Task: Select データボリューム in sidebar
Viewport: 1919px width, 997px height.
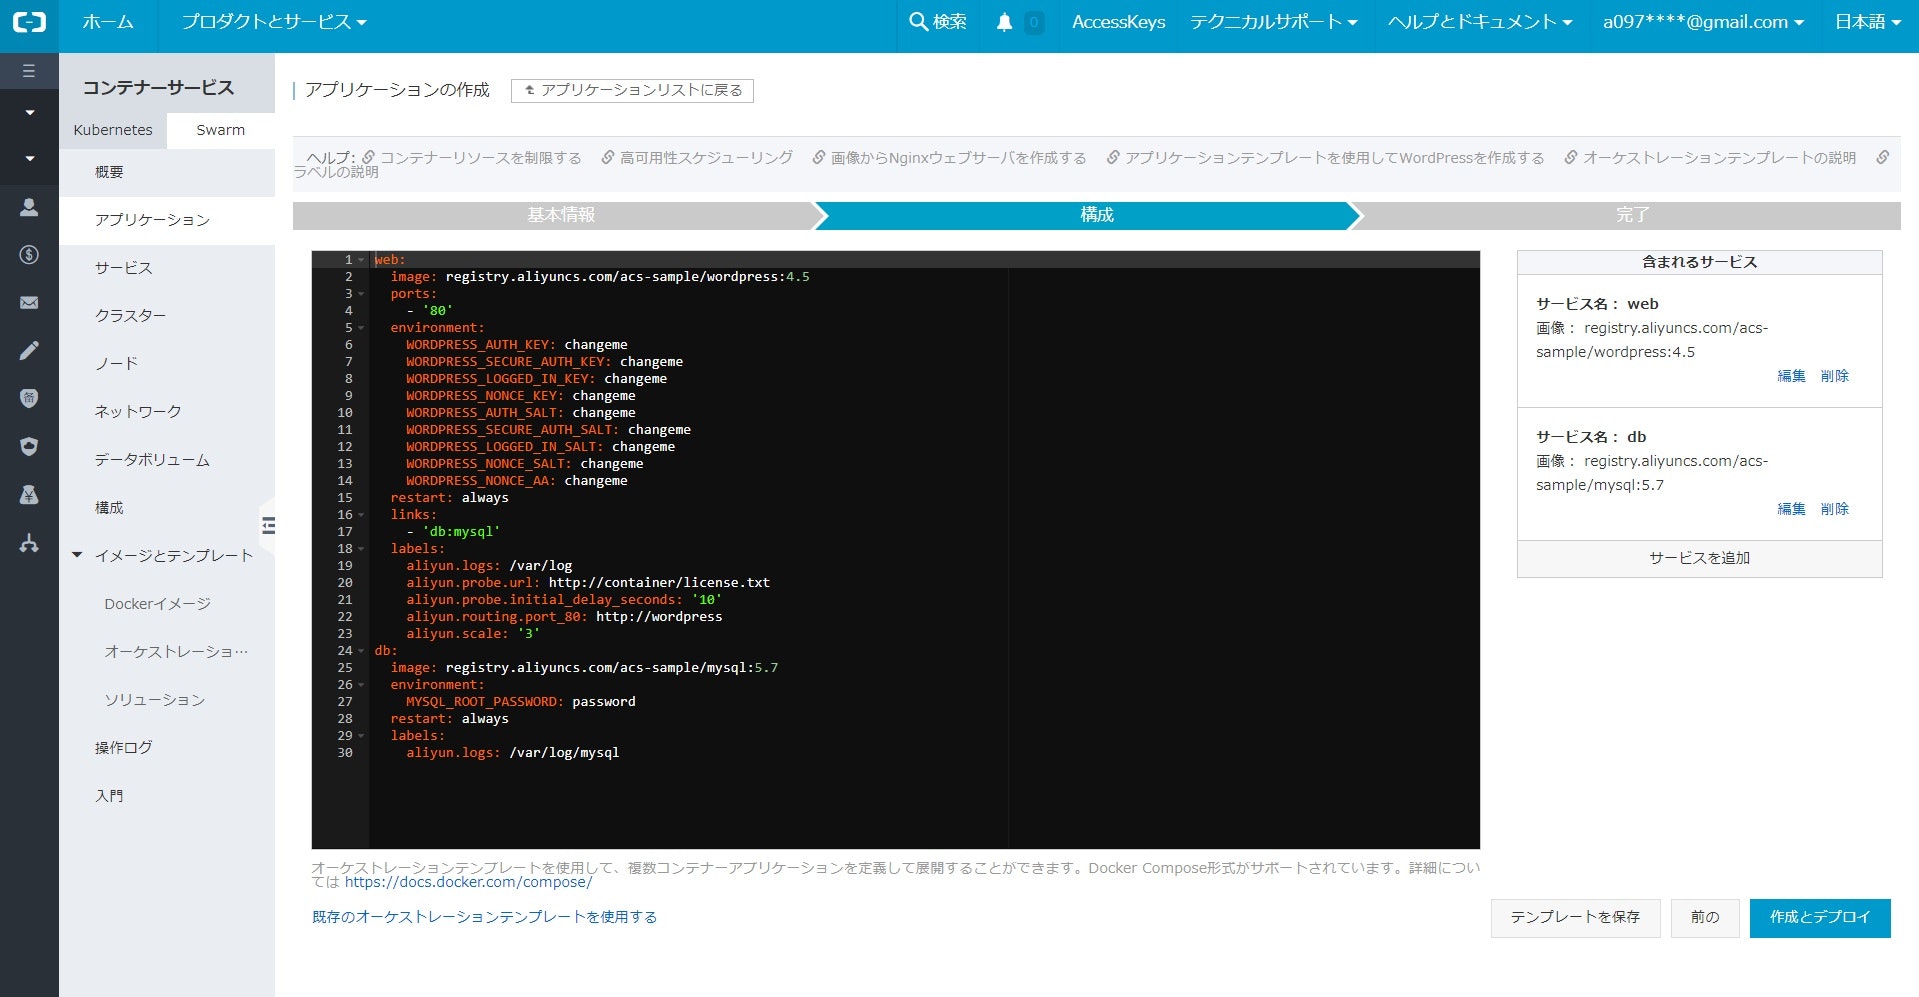Action: point(167,460)
